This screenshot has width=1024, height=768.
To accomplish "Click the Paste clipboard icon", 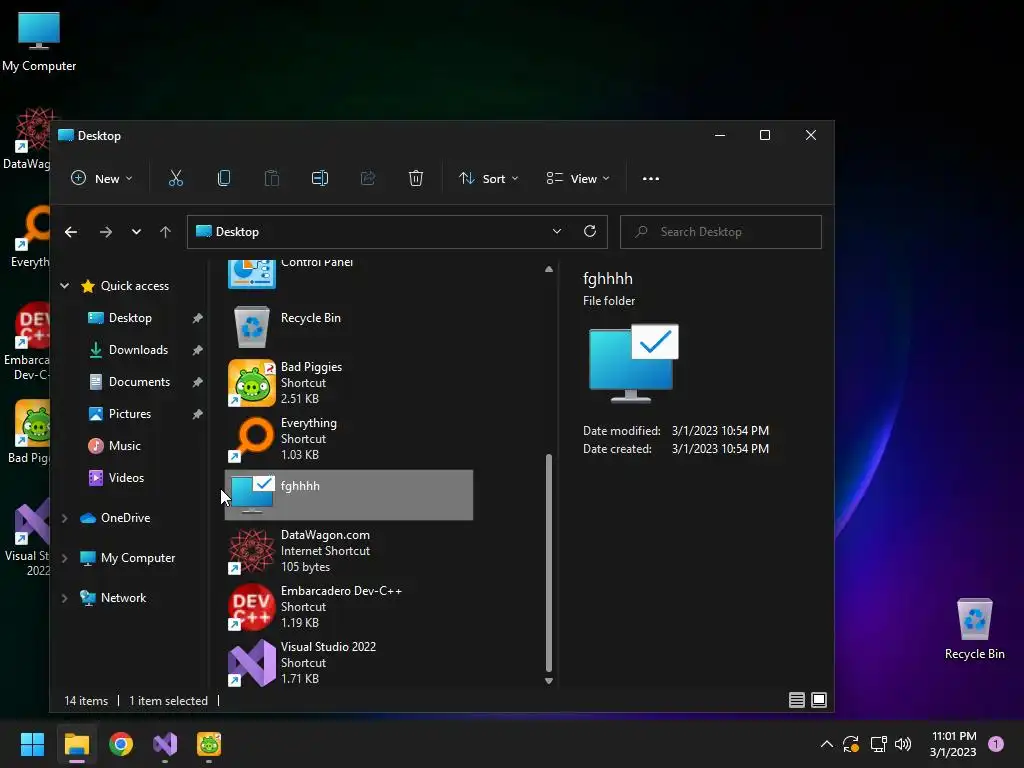I will point(272,178).
